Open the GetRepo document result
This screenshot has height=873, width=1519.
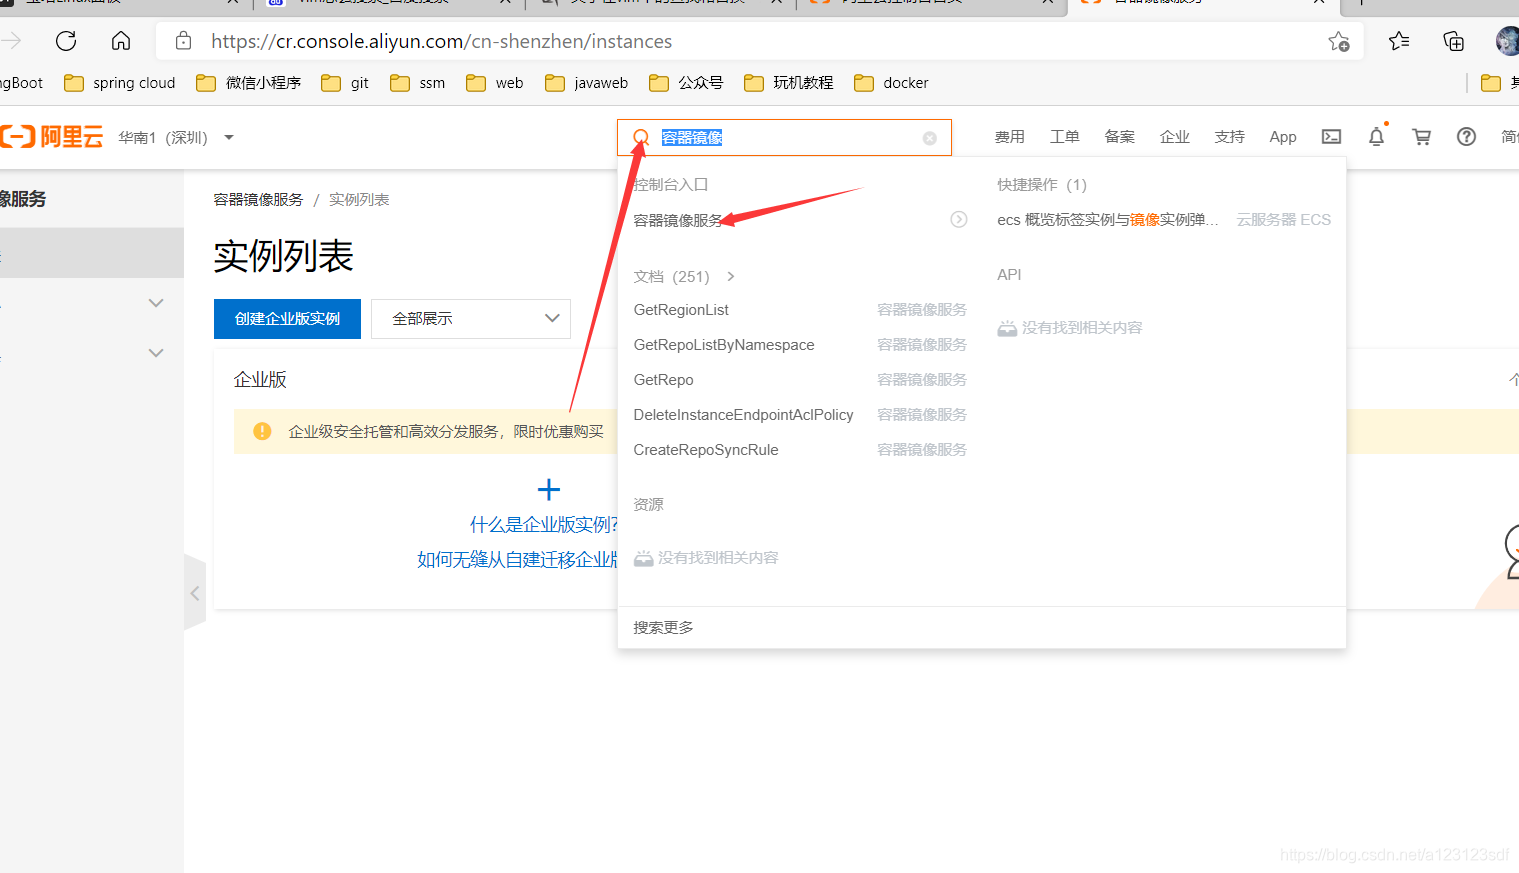point(663,380)
